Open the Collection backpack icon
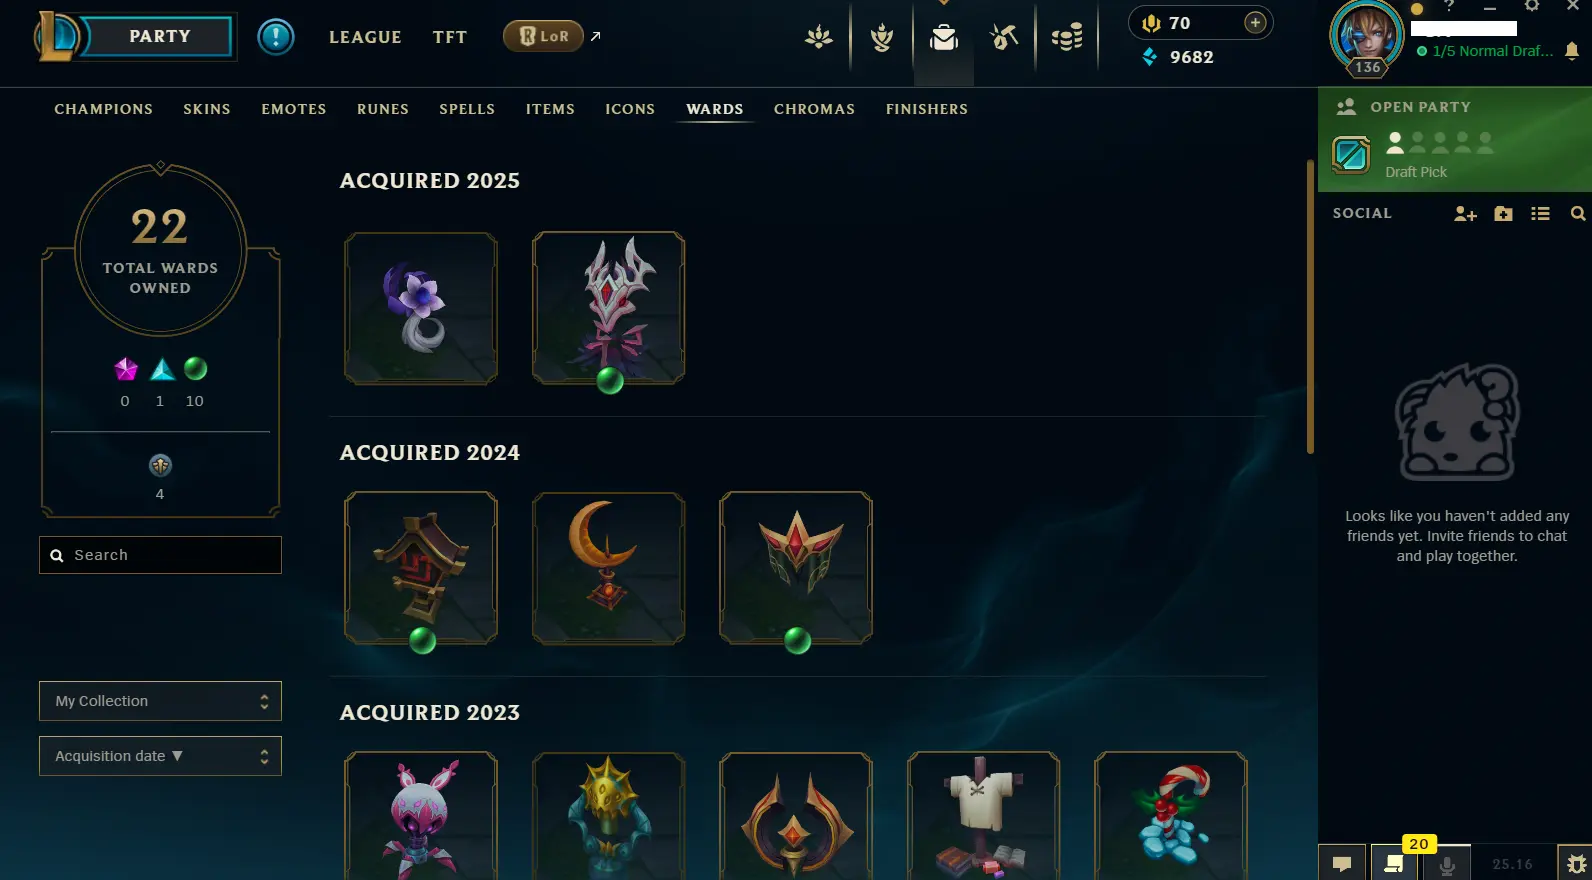 943,38
